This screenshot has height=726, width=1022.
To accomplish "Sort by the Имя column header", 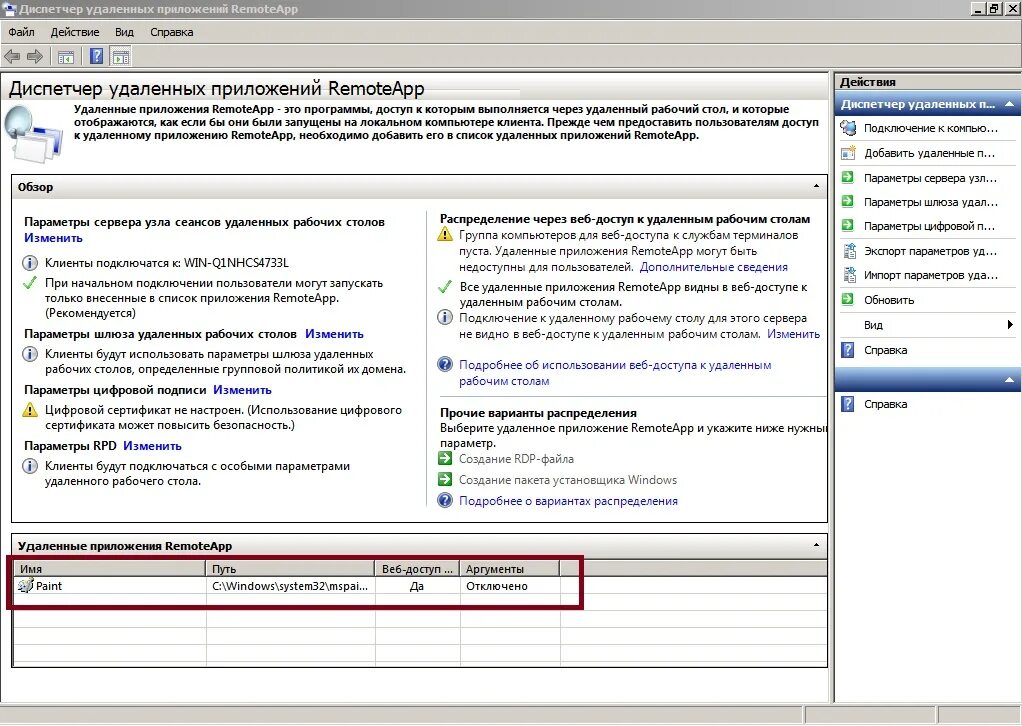I will 109,568.
